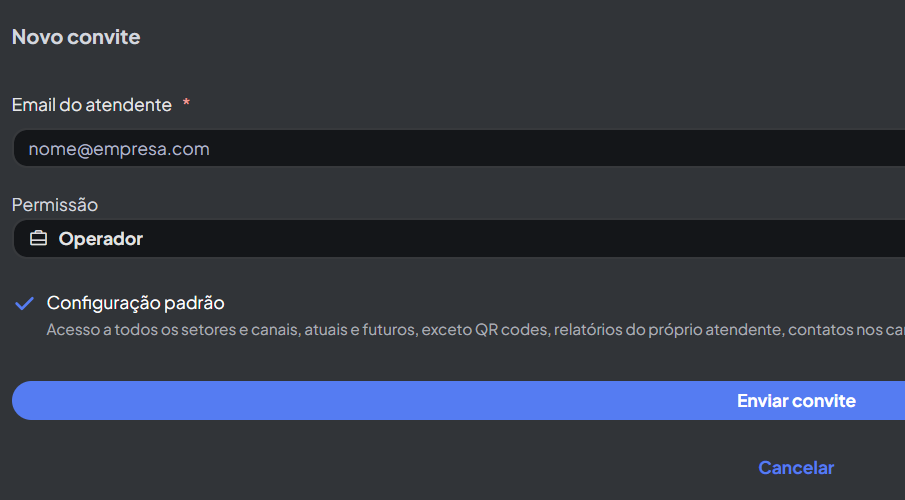Select the Operador permission text
Image resolution: width=905 pixels, height=500 pixels.
tap(100, 239)
